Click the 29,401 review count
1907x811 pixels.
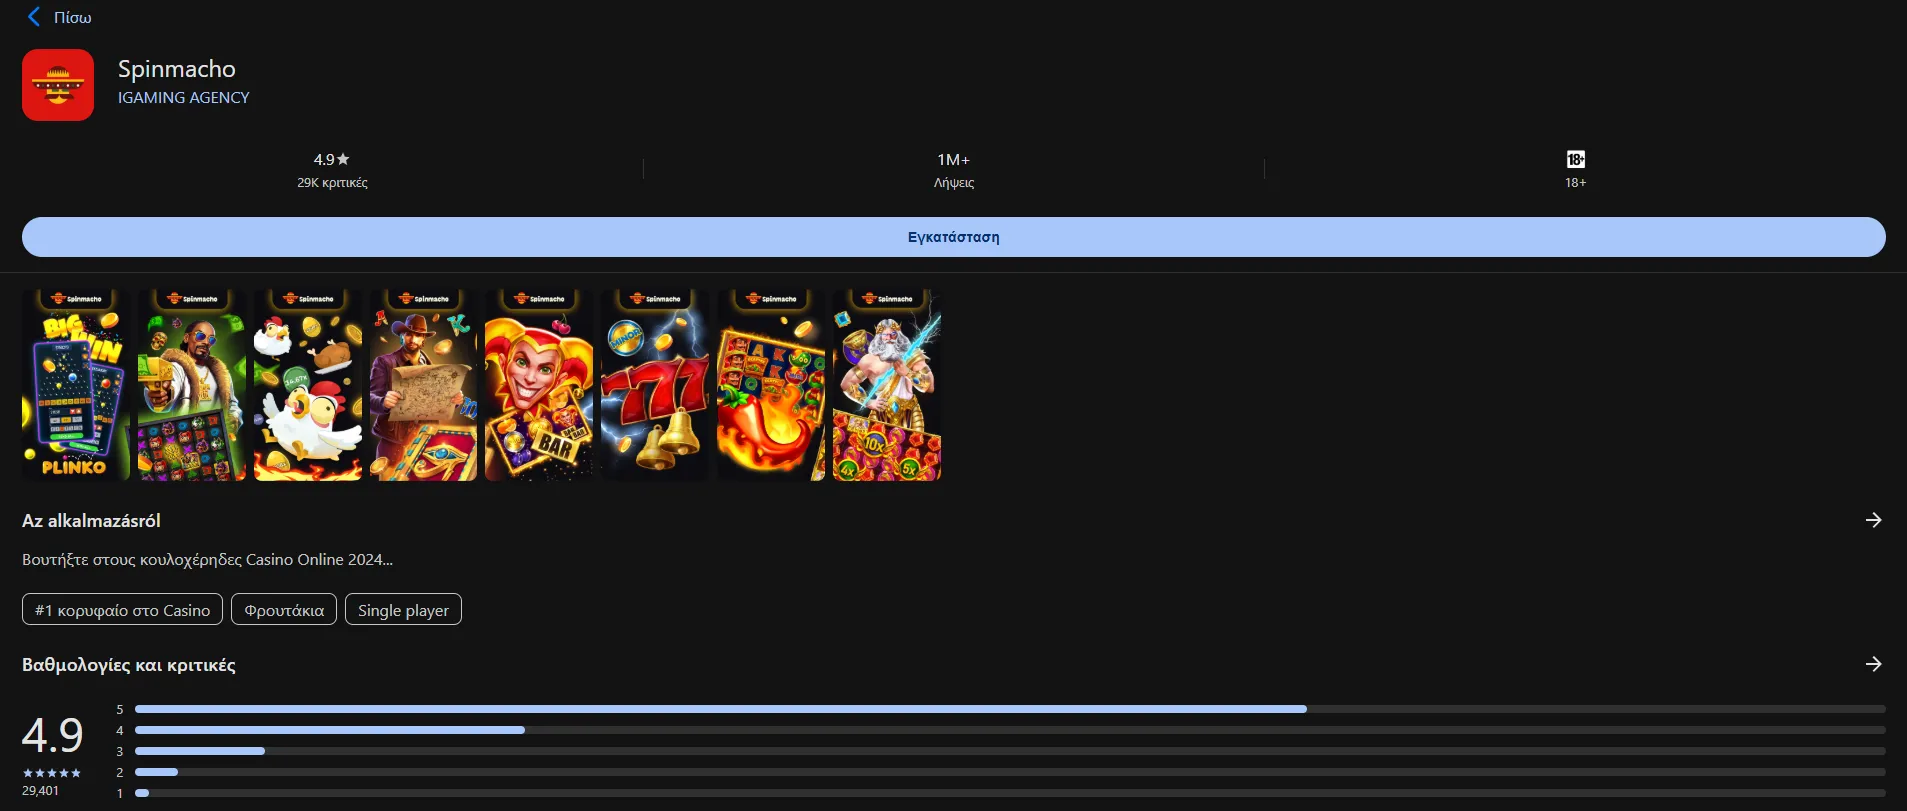[x=40, y=790]
